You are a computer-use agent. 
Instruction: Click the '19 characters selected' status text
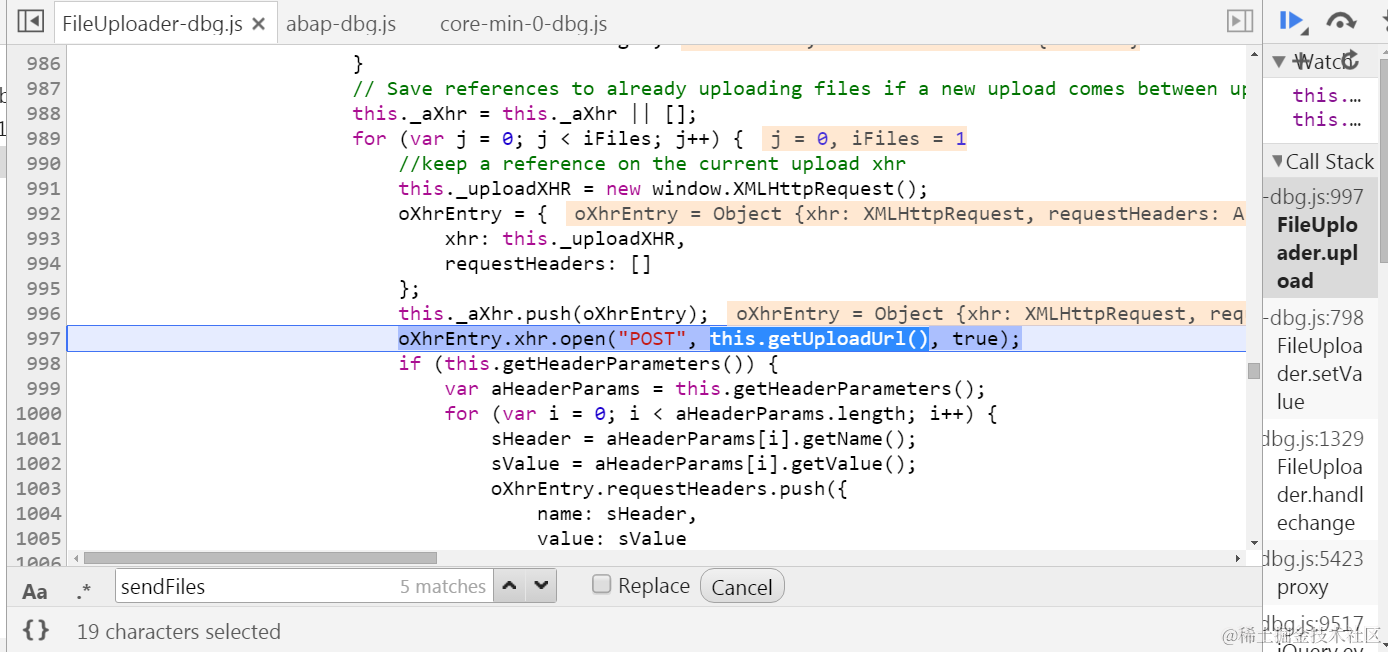coord(179,631)
